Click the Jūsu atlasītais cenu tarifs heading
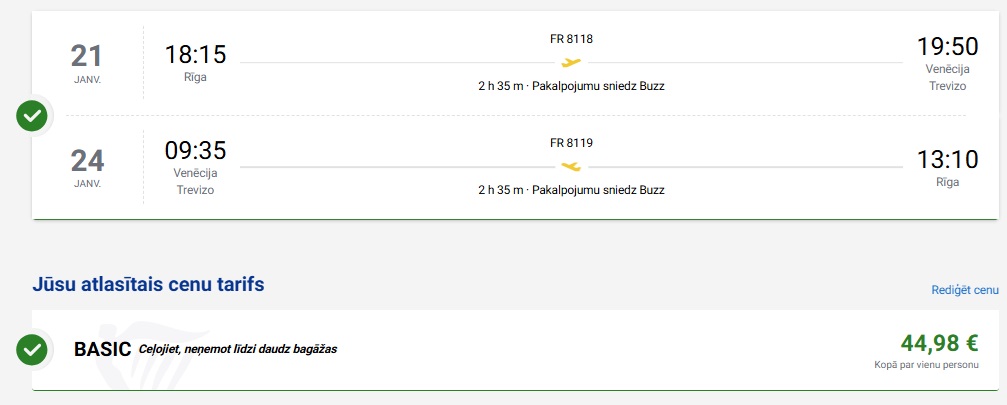Viewport: 1007px width, 405px height. pyautogui.click(x=148, y=285)
